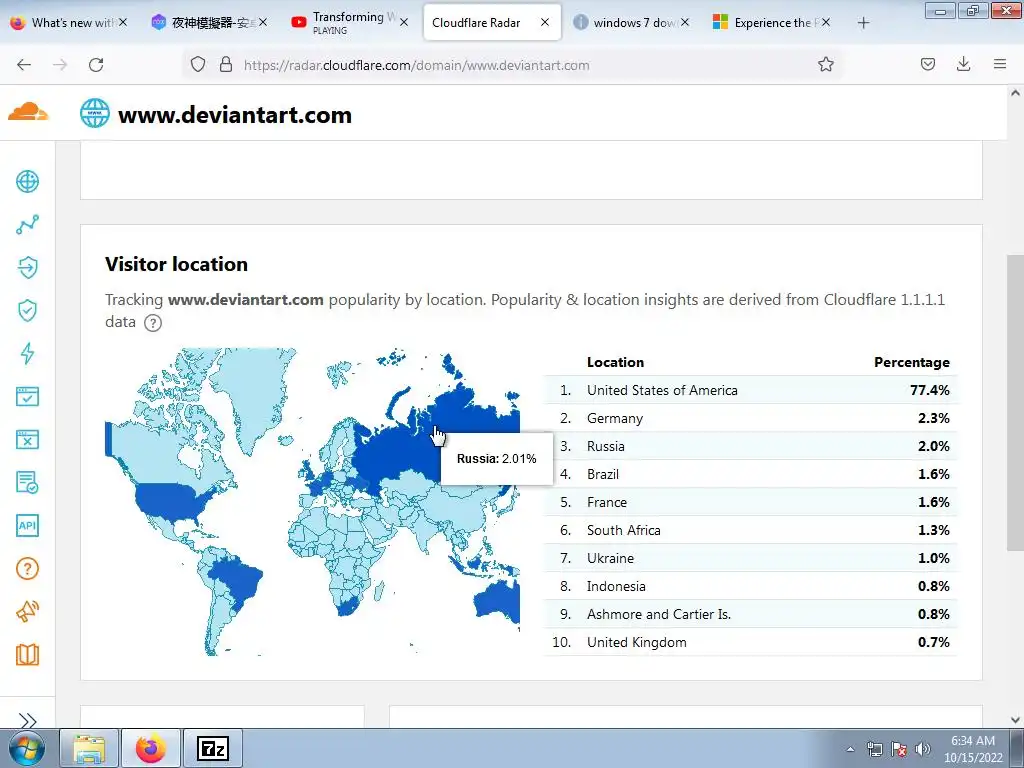Open the Firefox hamburger application menu
Viewport: 1024px width, 768px height.
[1000, 64]
